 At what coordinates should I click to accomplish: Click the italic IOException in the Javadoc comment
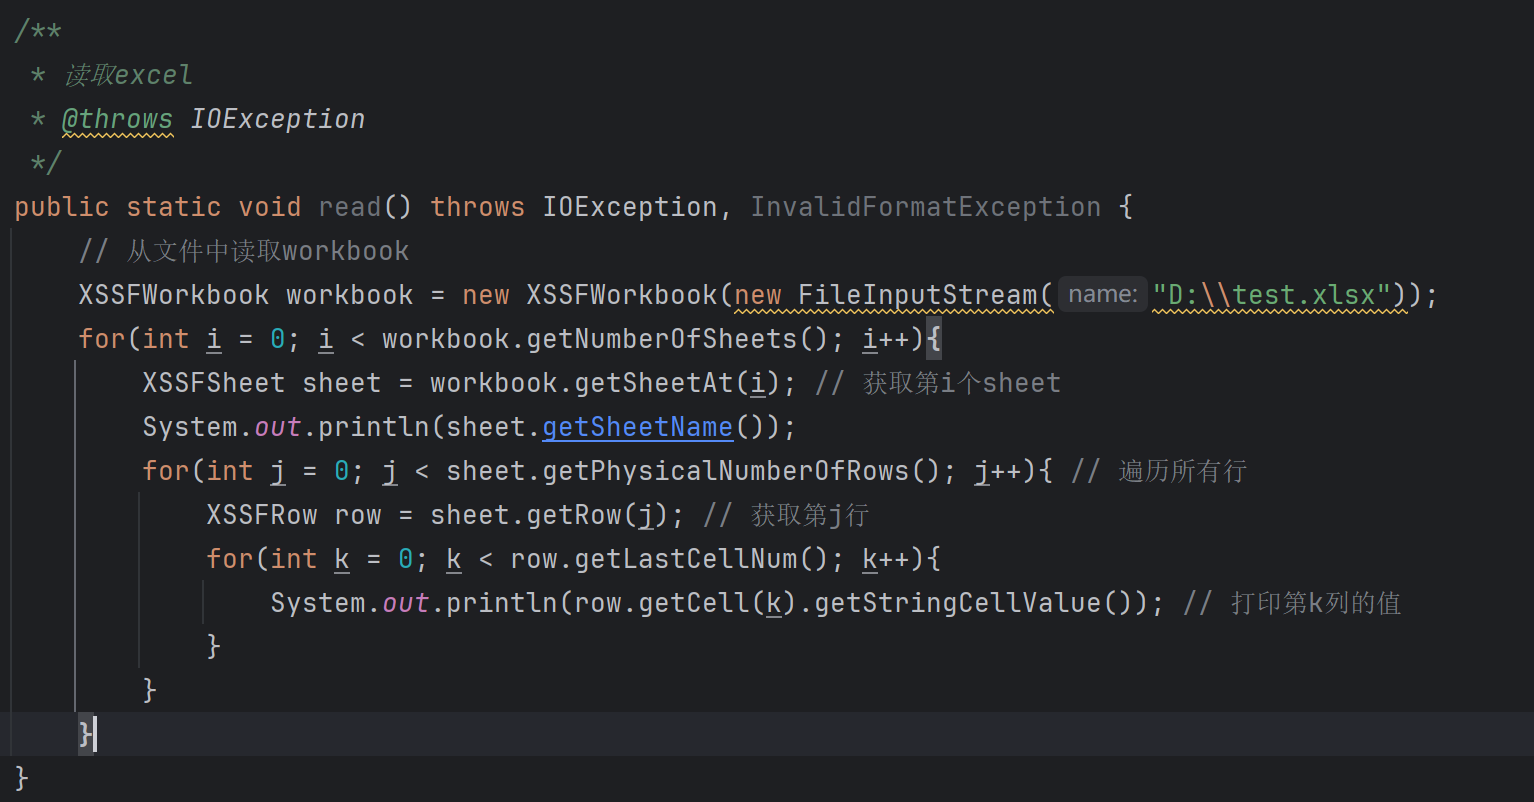278,119
